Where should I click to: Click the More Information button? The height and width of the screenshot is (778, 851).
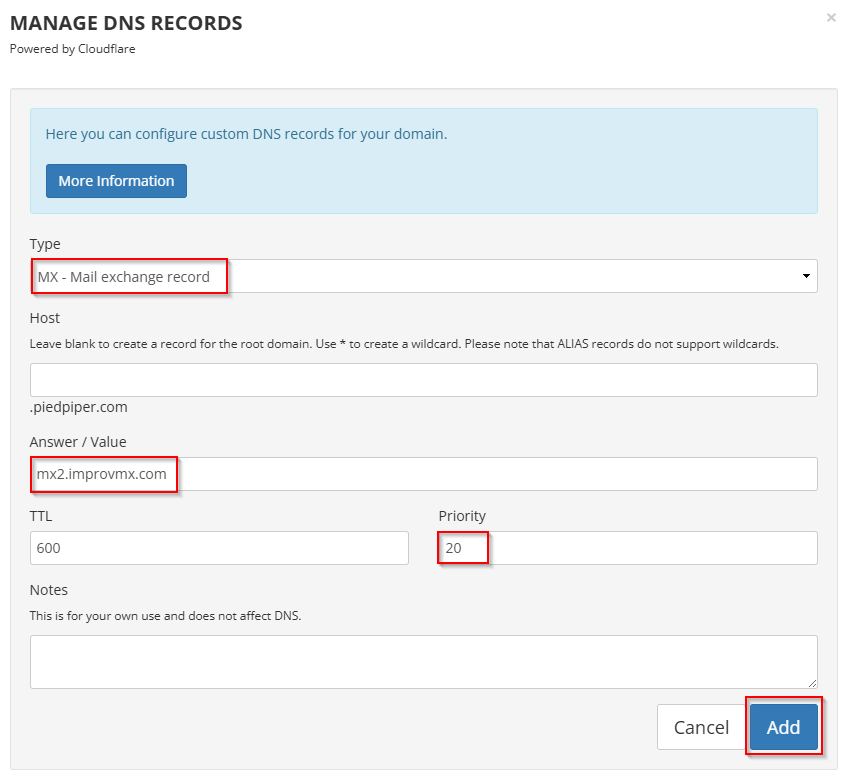point(116,181)
